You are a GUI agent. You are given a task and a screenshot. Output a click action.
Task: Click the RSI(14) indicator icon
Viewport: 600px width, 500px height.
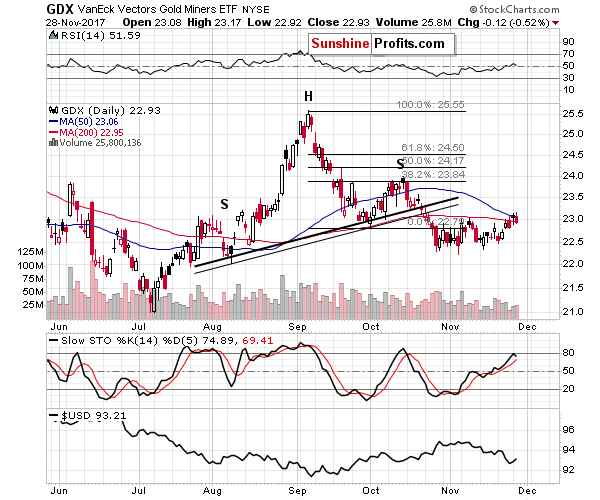coord(54,36)
